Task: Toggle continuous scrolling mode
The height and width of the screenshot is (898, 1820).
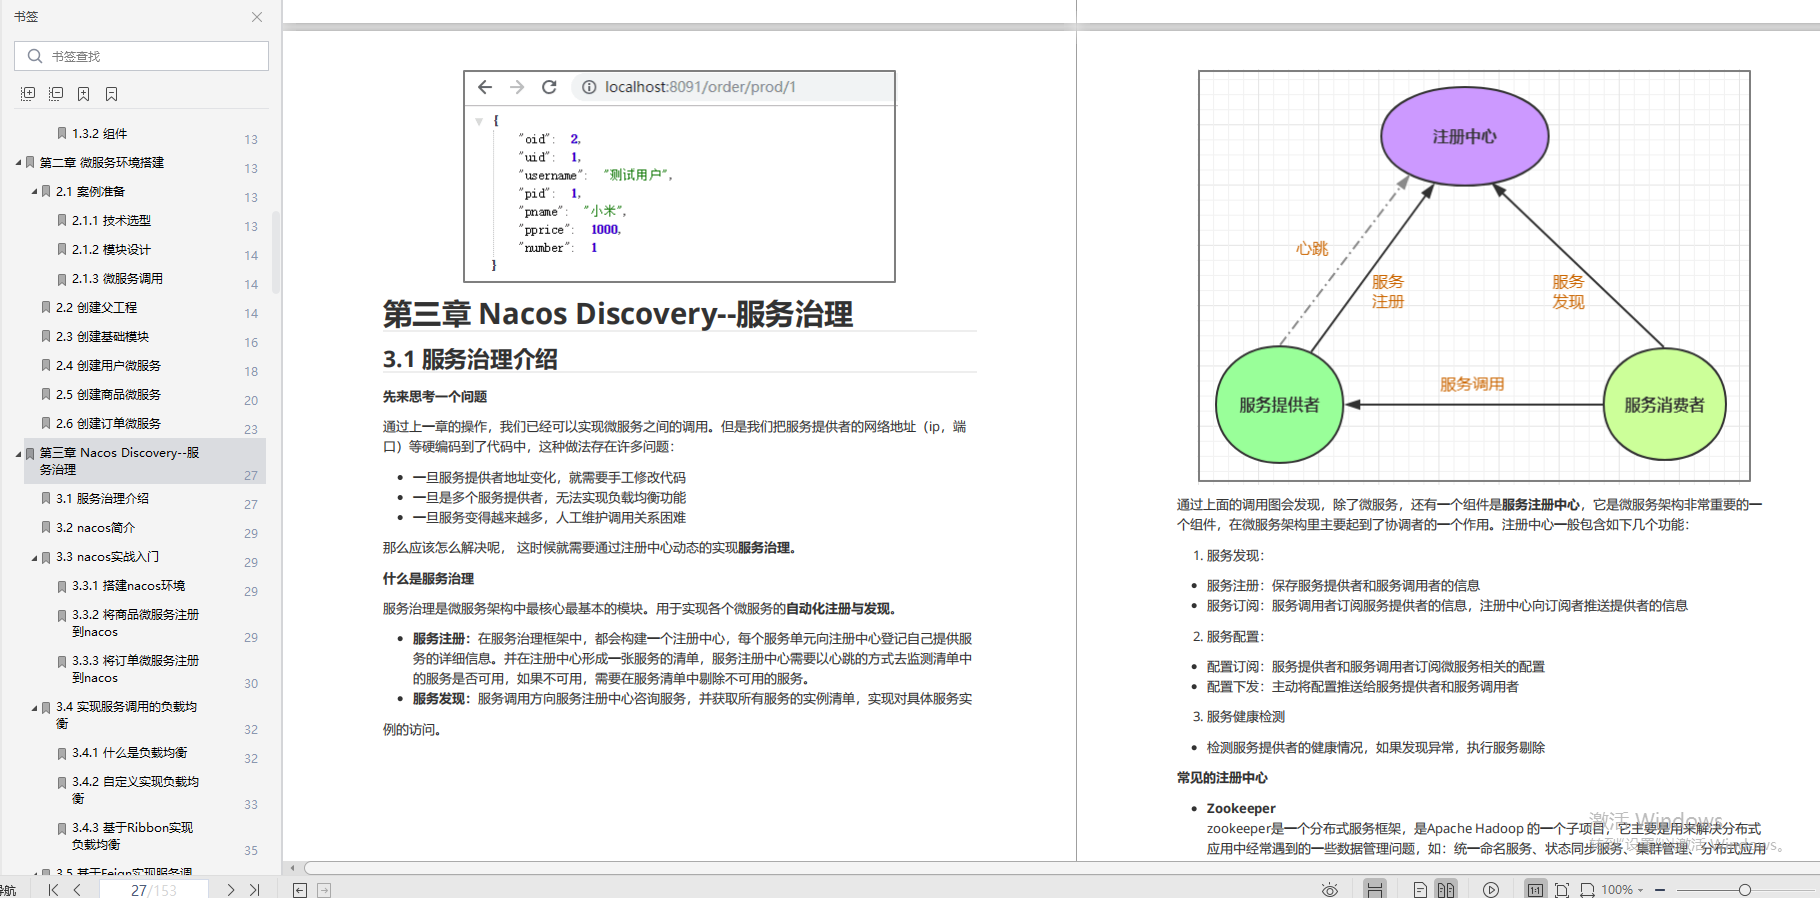Action: 1375,889
